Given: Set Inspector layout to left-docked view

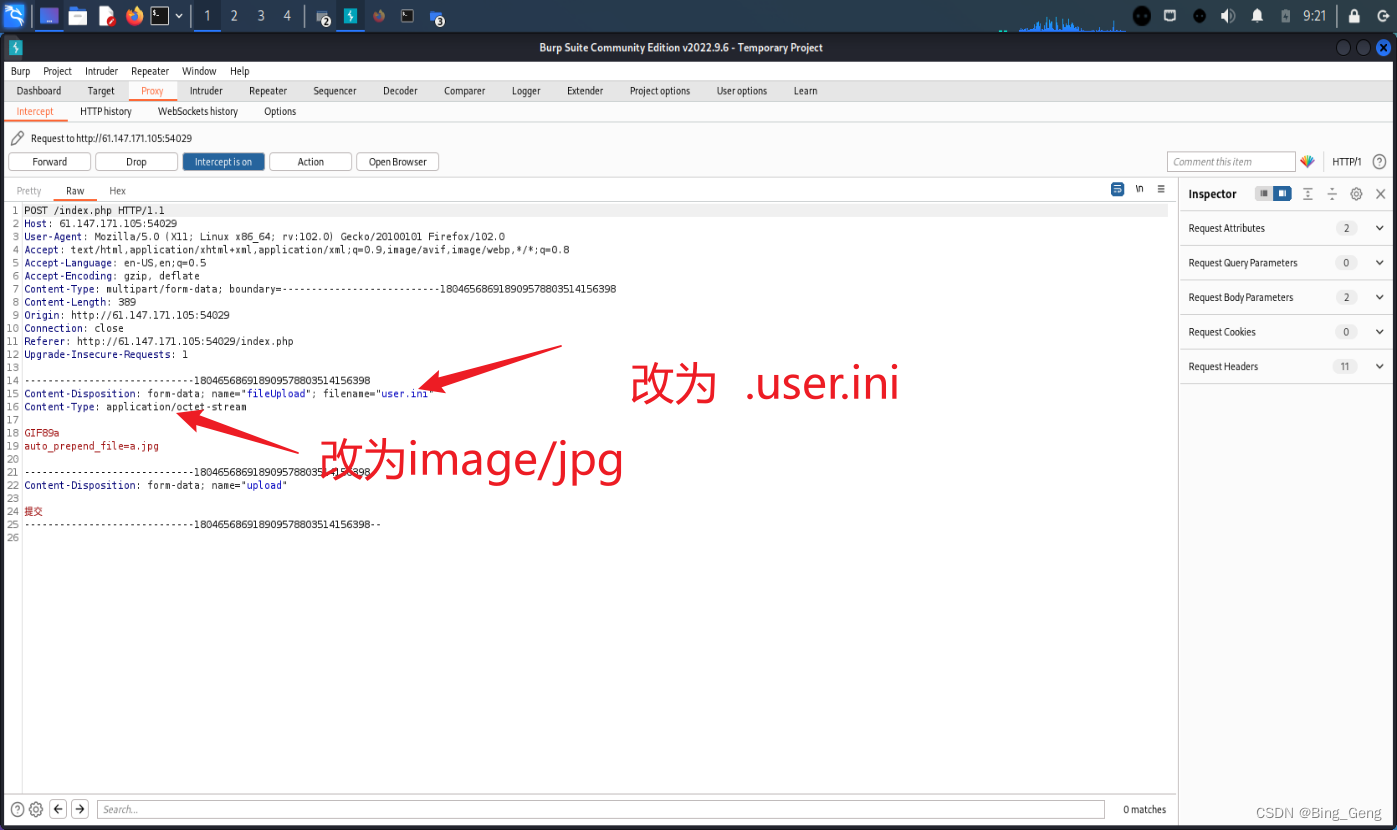Looking at the screenshot, I should click(x=1264, y=194).
